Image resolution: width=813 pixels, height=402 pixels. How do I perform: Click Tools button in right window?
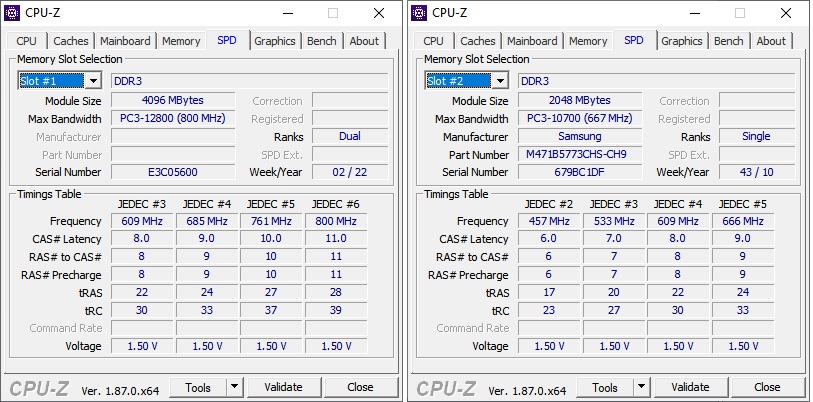(605, 387)
